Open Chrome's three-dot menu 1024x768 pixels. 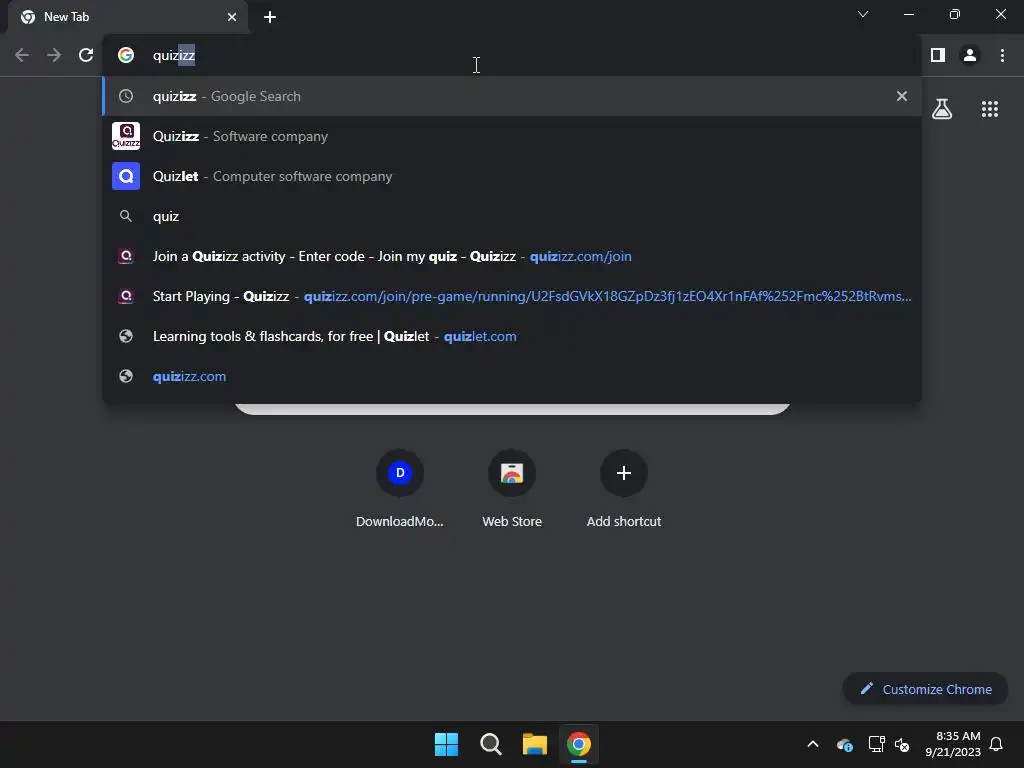click(1002, 56)
